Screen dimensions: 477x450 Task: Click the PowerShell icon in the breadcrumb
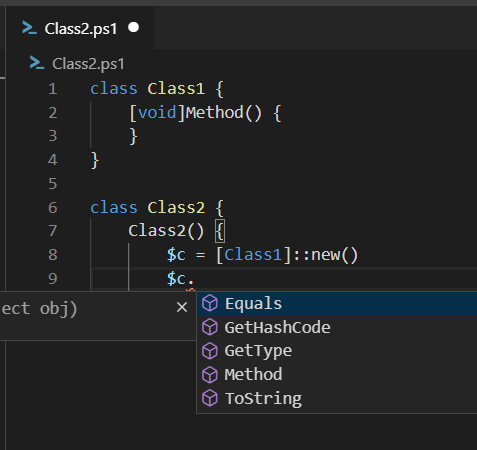click(x=37, y=63)
